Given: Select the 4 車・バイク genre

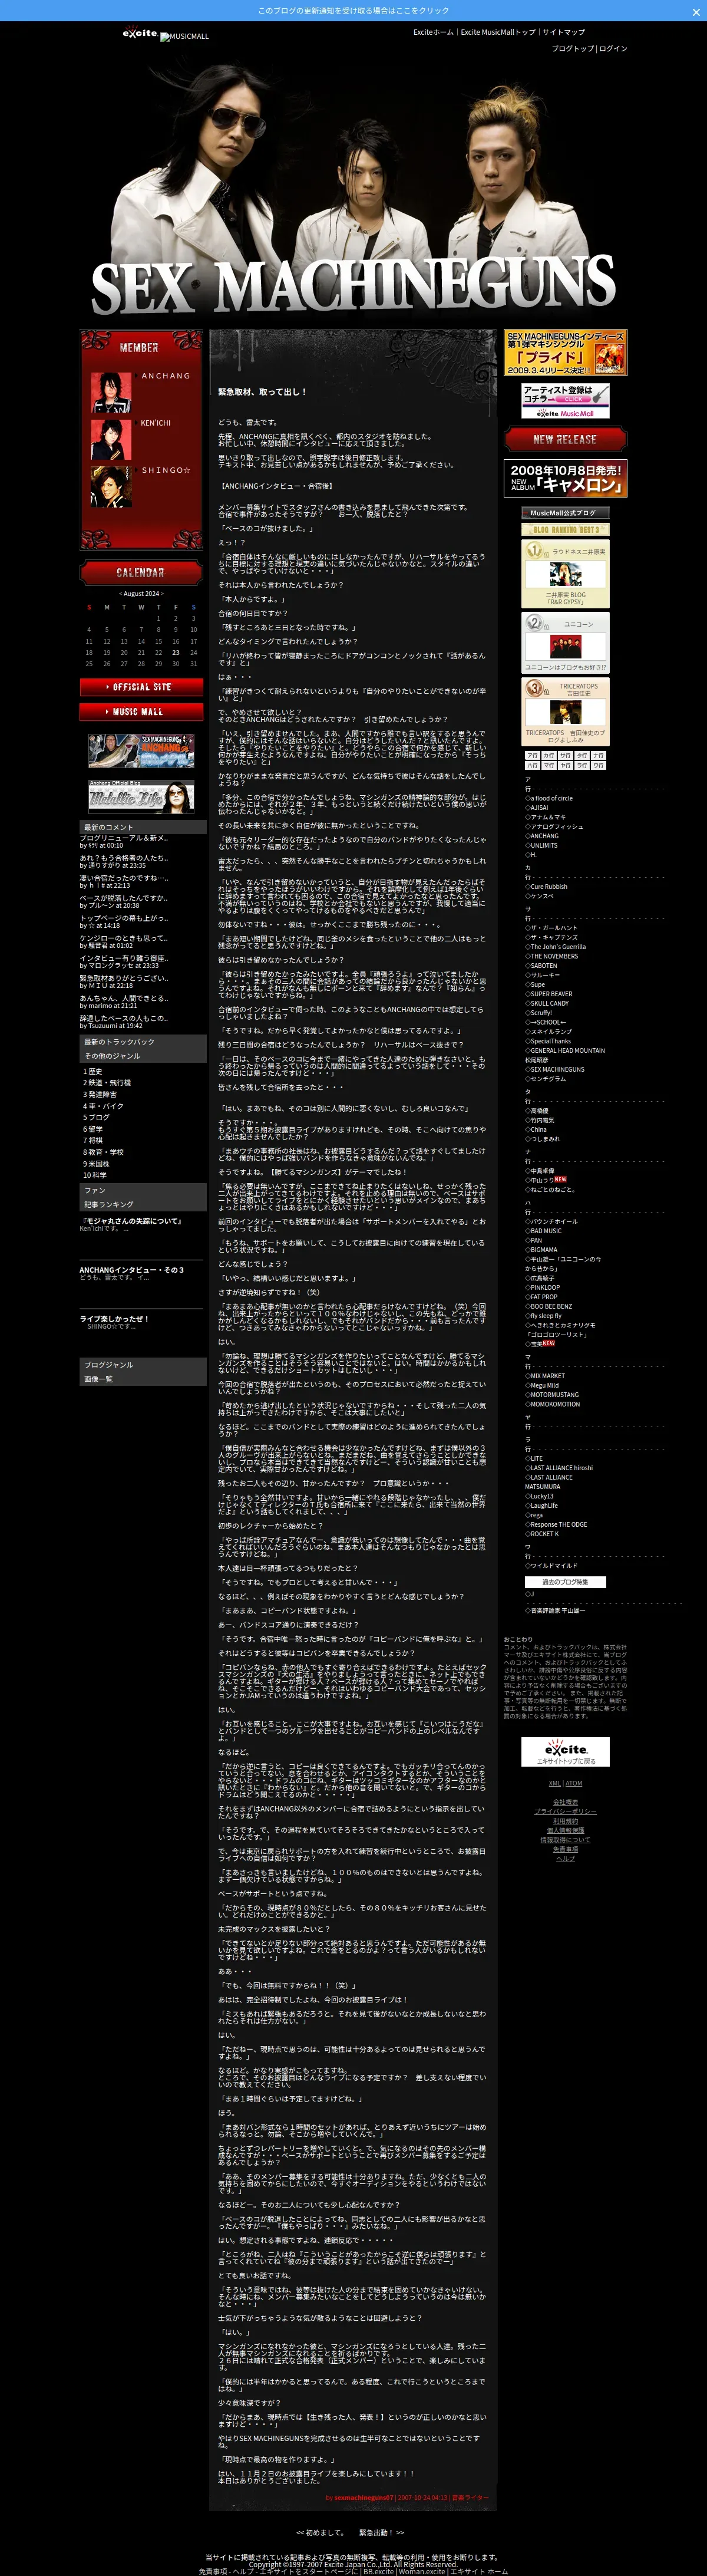Looking at the screenshot, I should click(104, 1106).
